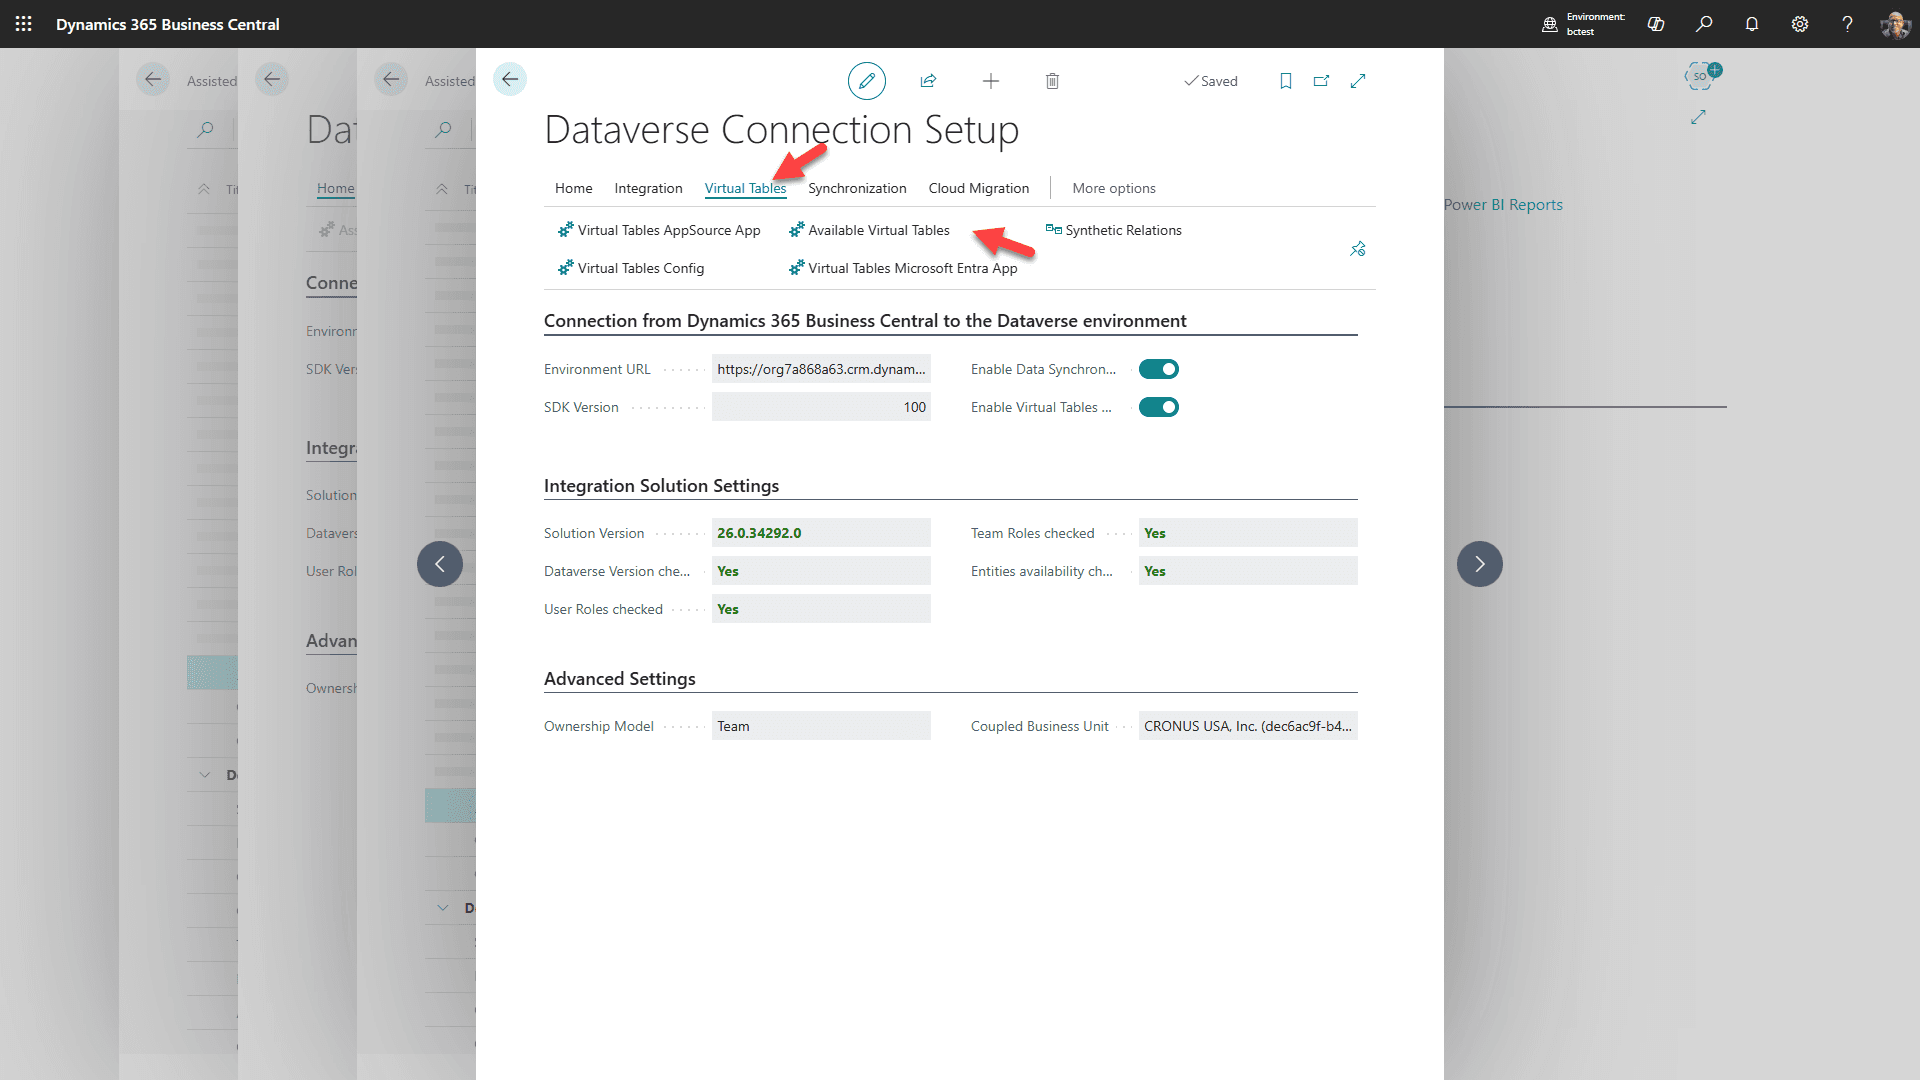Click the bookmark icon

[x=1286, y=81]
